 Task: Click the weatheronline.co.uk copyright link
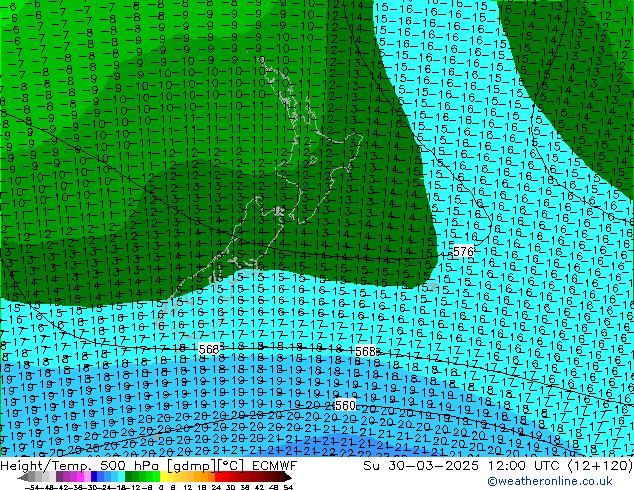click(x=550, y=481)
